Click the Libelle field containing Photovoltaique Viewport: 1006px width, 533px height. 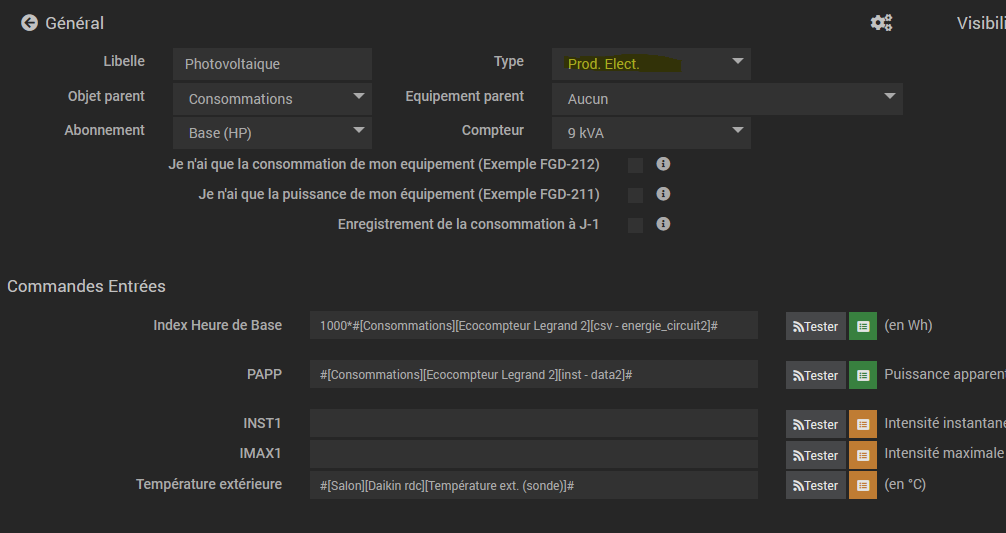pyautogui.click(x=272, y=64)
